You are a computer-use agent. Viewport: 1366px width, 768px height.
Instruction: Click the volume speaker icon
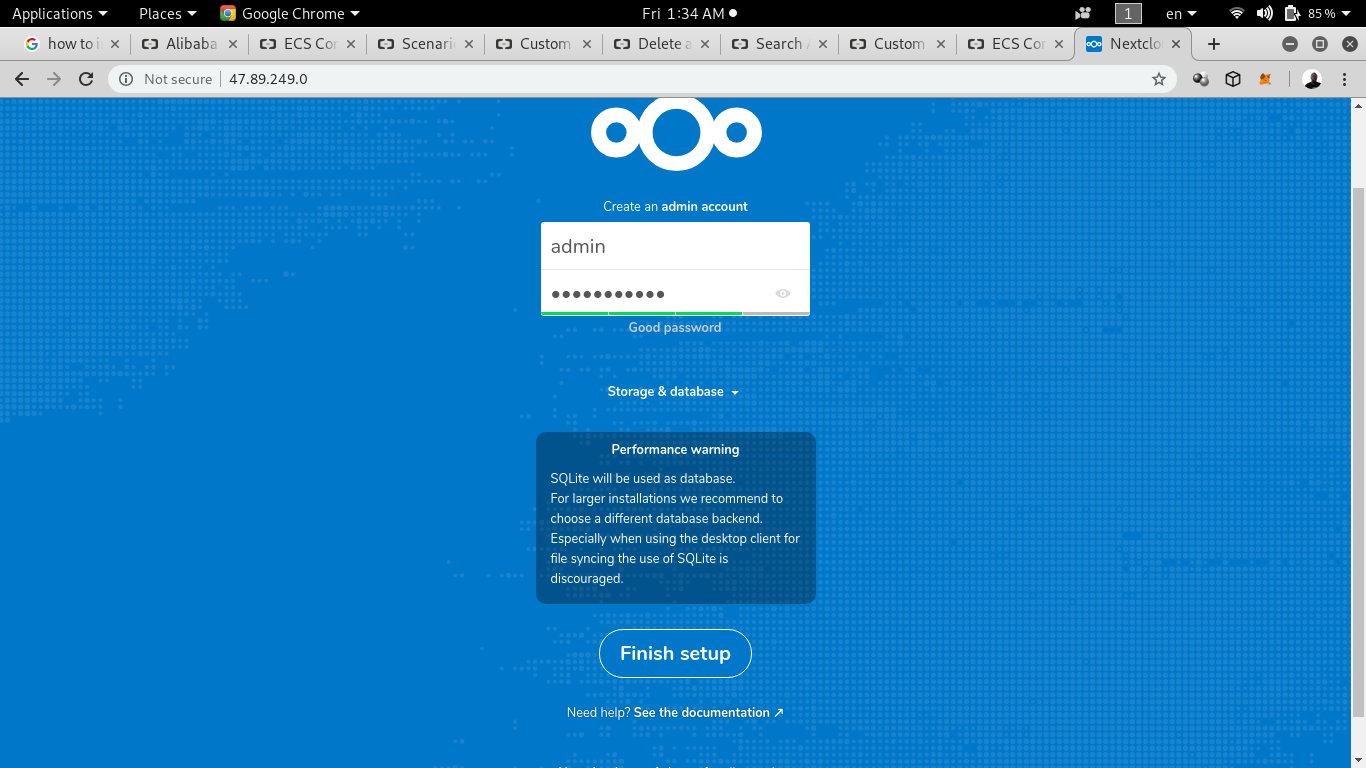tap(1264, 13)
